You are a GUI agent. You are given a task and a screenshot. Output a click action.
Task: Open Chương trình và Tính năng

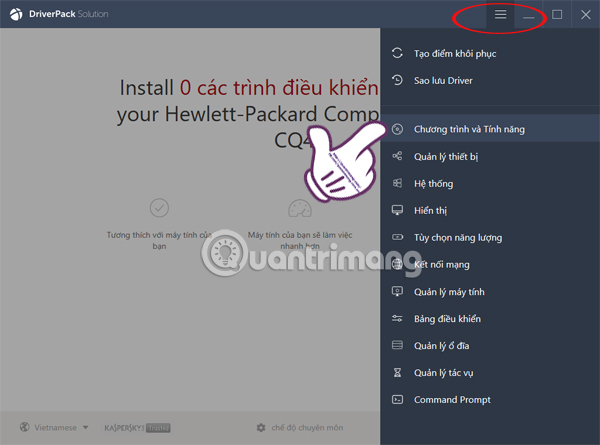coord(490,129)
